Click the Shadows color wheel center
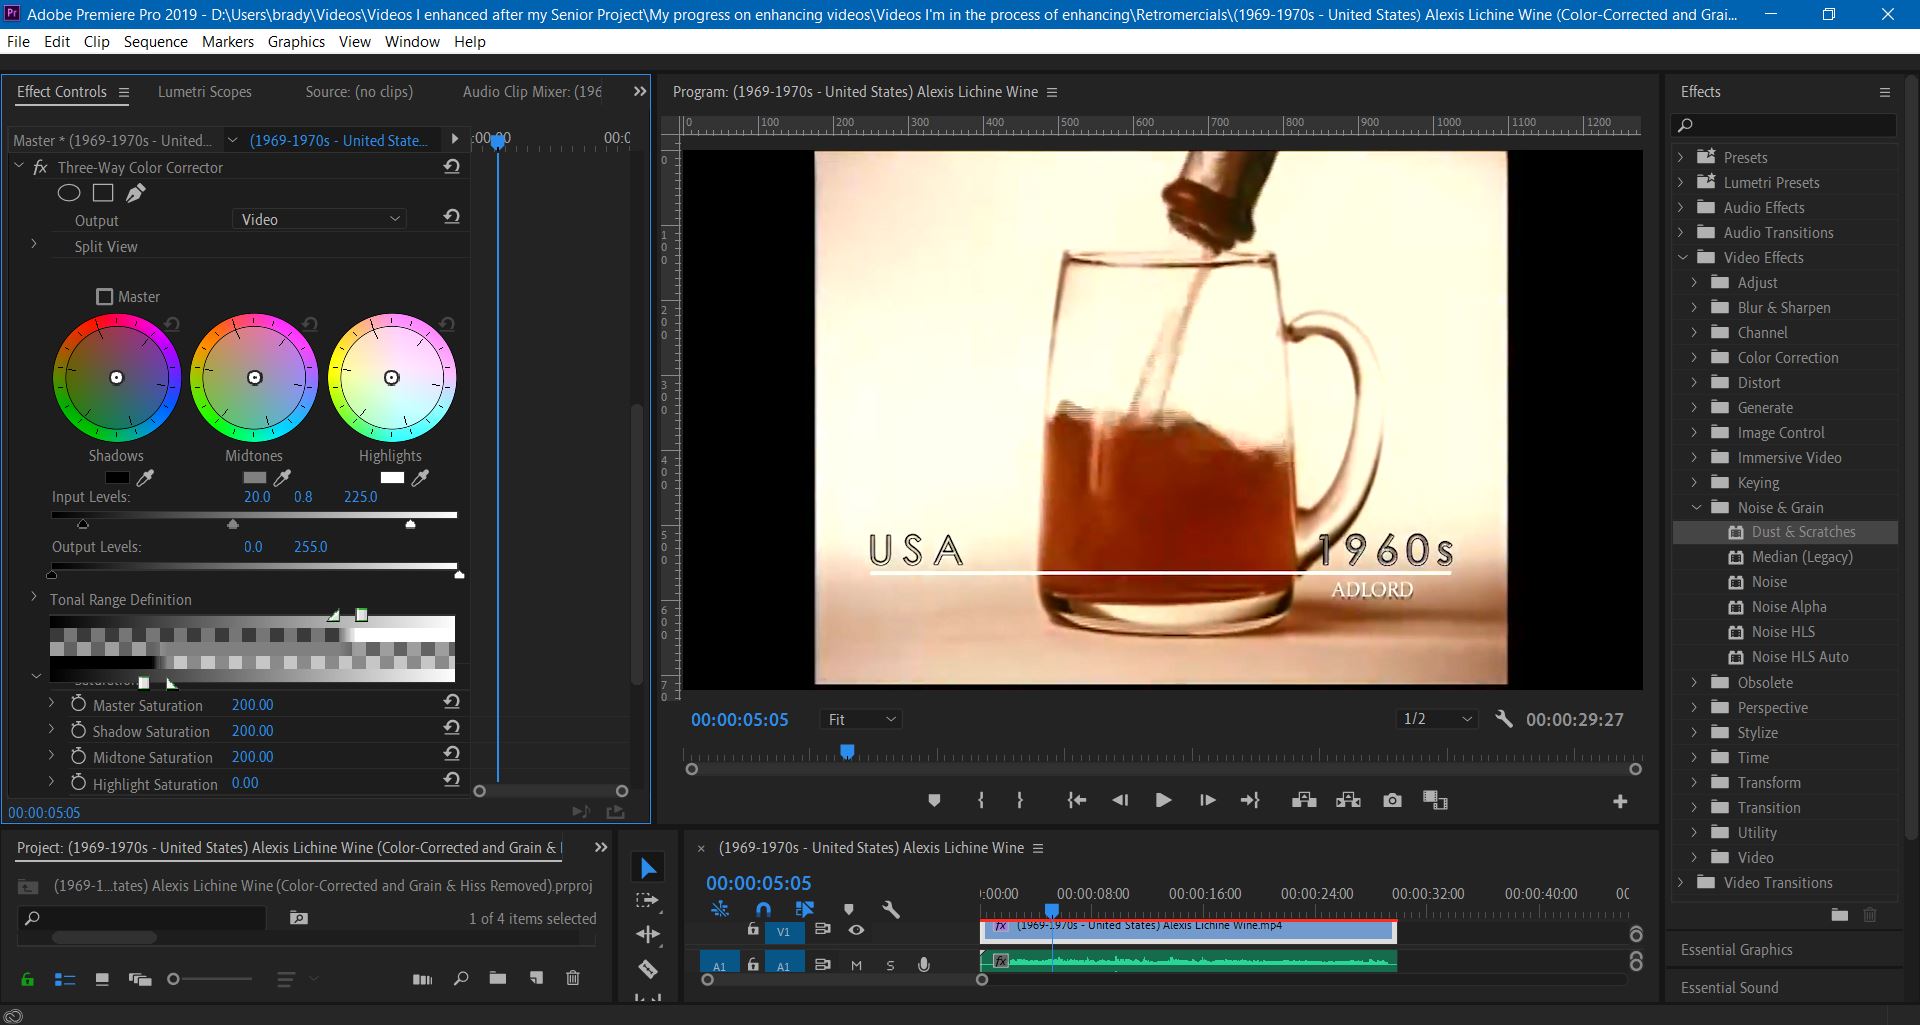The width and height of the screenshot is (1920, 1025). tap(116, 378)
